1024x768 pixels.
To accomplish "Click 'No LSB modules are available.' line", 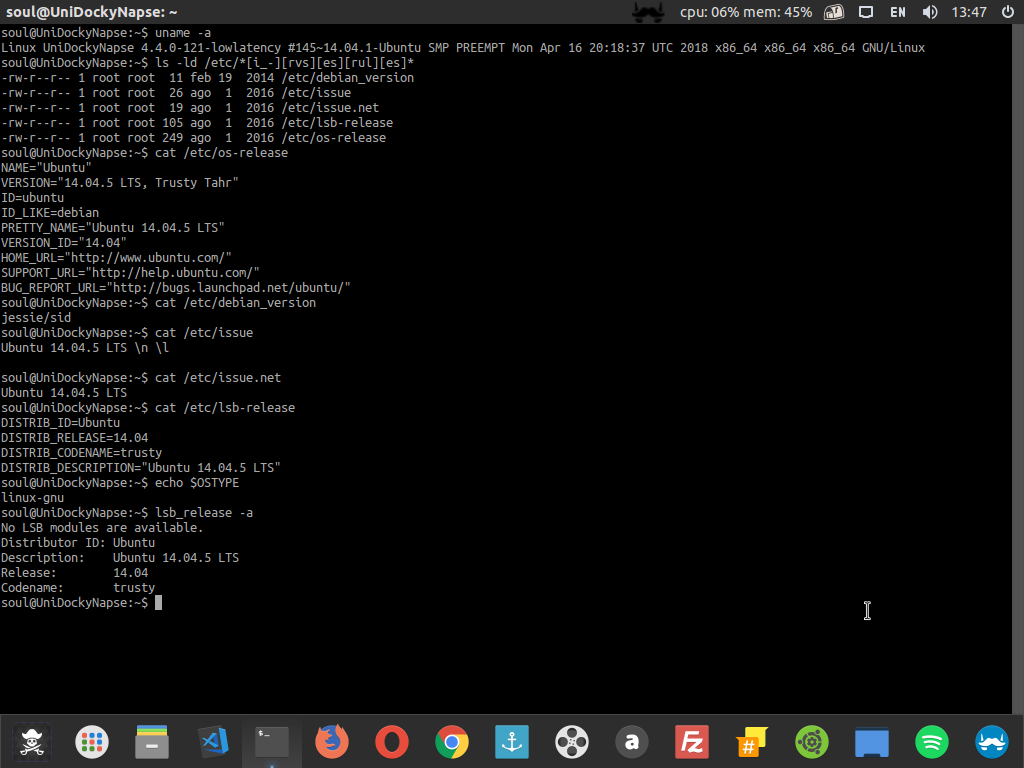I will coord(102,528).
